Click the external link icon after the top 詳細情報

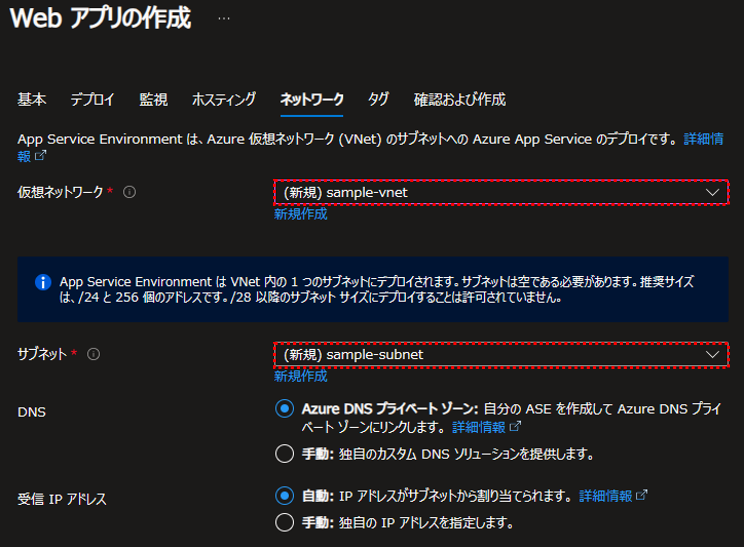(41, 155)
